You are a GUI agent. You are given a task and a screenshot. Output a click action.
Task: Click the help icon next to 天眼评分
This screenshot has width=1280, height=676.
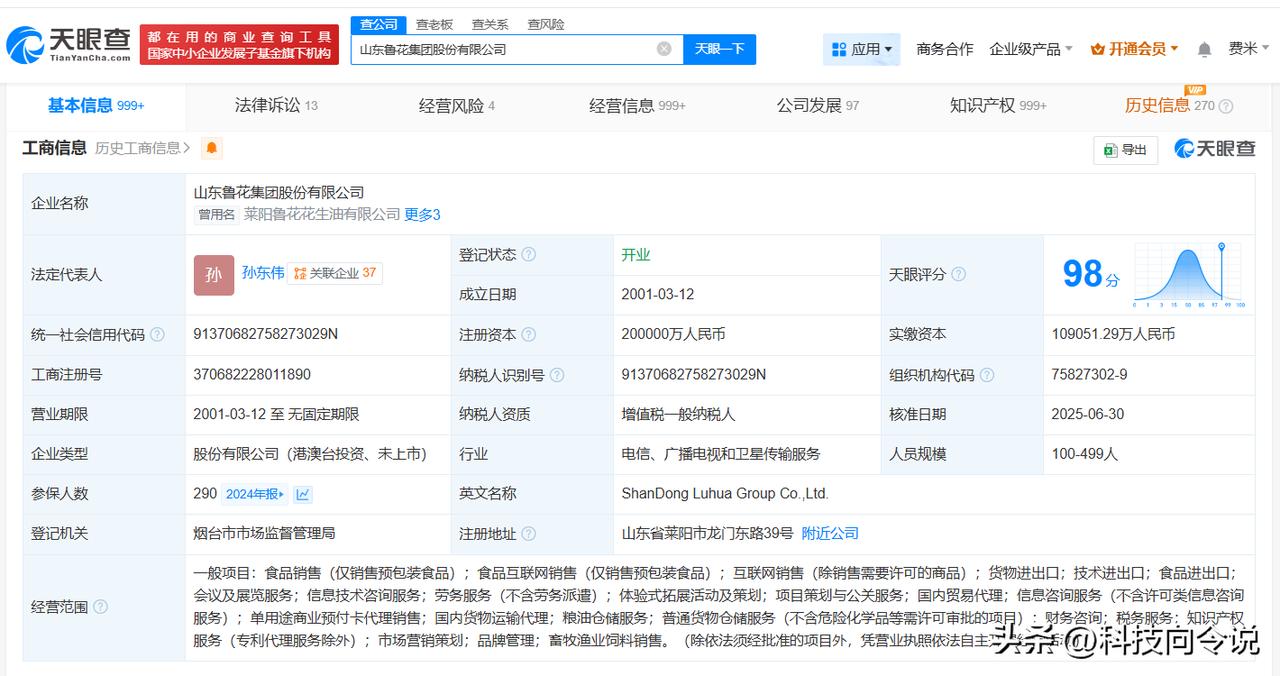click(x=959, y=274)
